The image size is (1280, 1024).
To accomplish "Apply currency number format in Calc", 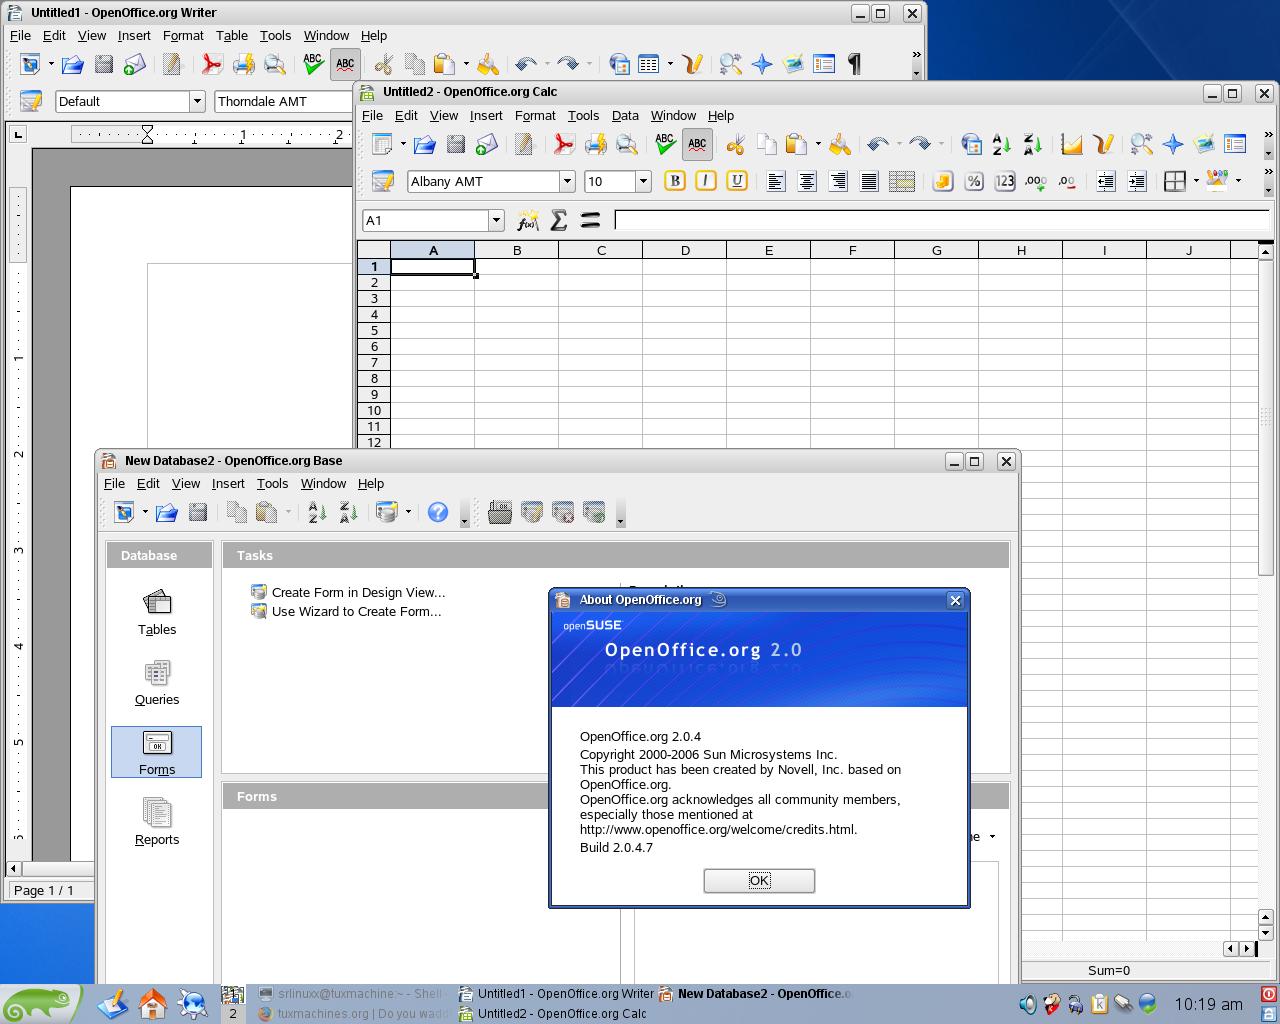I will click(943, 181).
